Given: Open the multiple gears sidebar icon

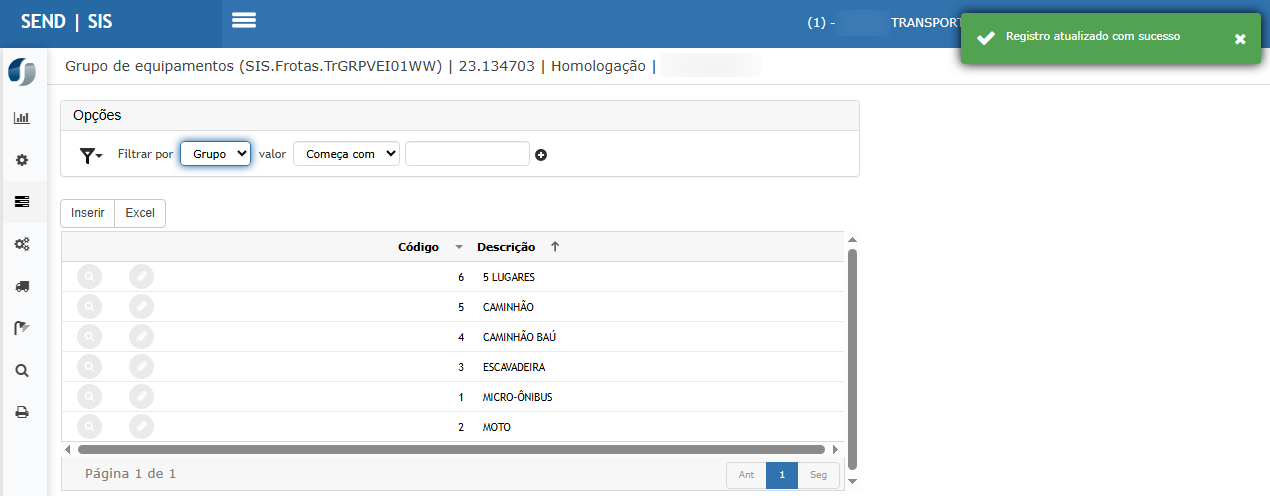Looking at the screenshot, I should (x=21, y=244).
